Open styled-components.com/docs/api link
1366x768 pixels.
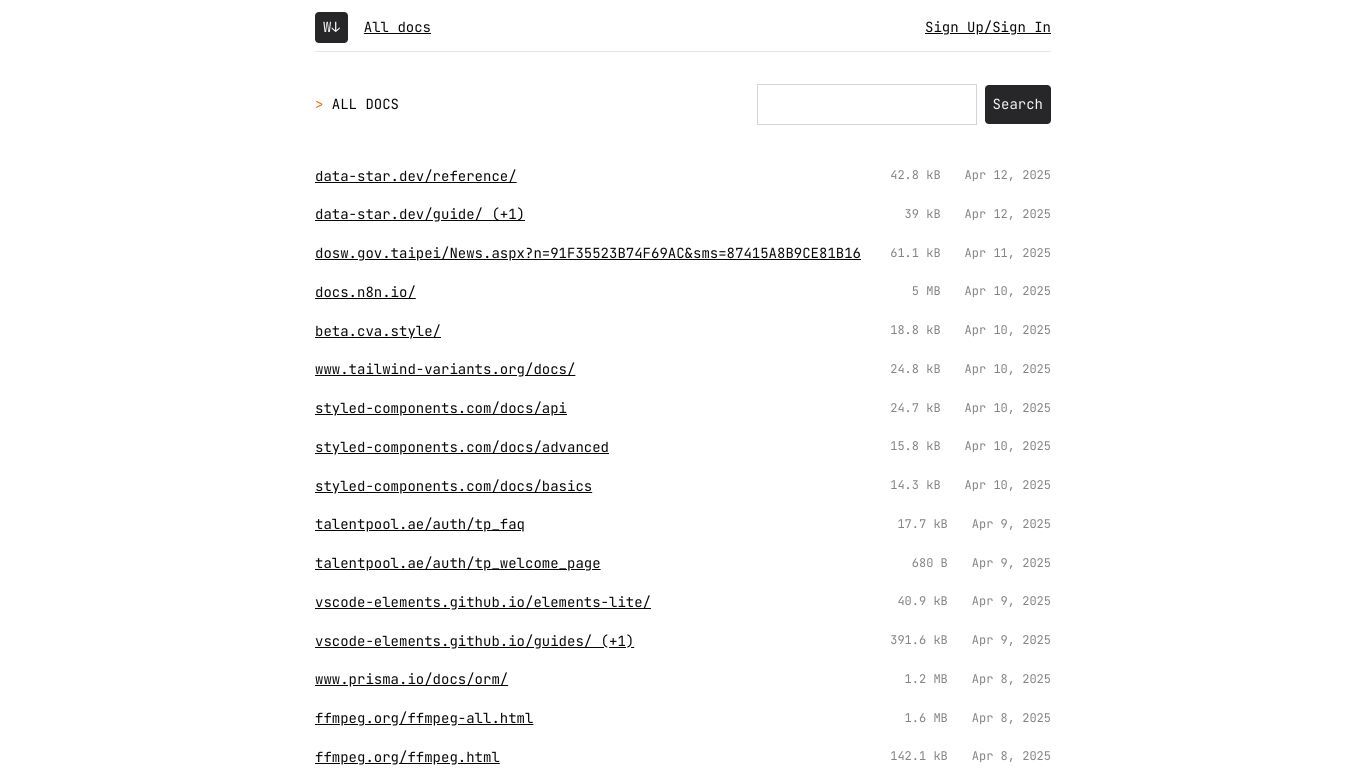pos(441,409)
